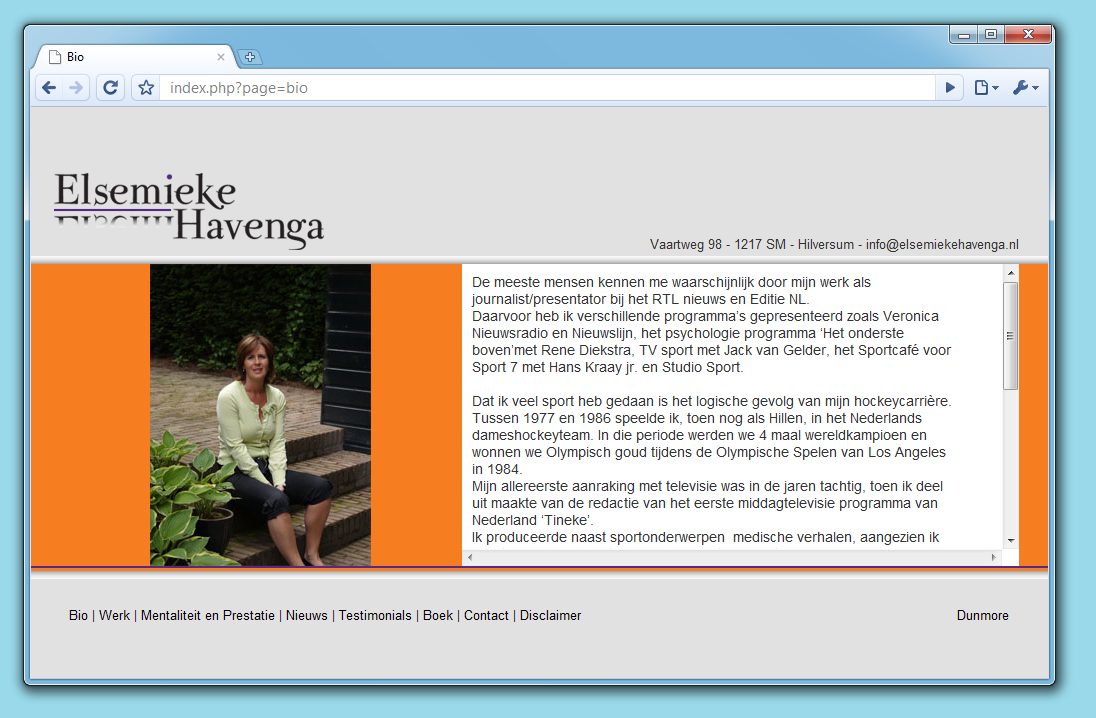
Task: Open the Boek page link
Action: pyautogui.click(x=438, y=616)
